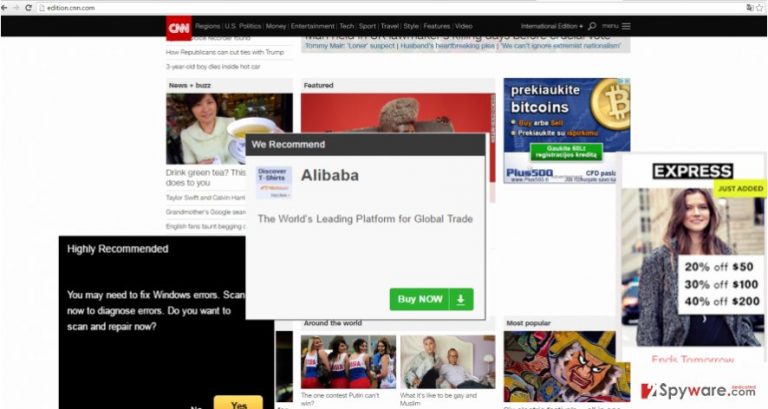
Task: Bookmark page with star icon
Action: point(760,7)
